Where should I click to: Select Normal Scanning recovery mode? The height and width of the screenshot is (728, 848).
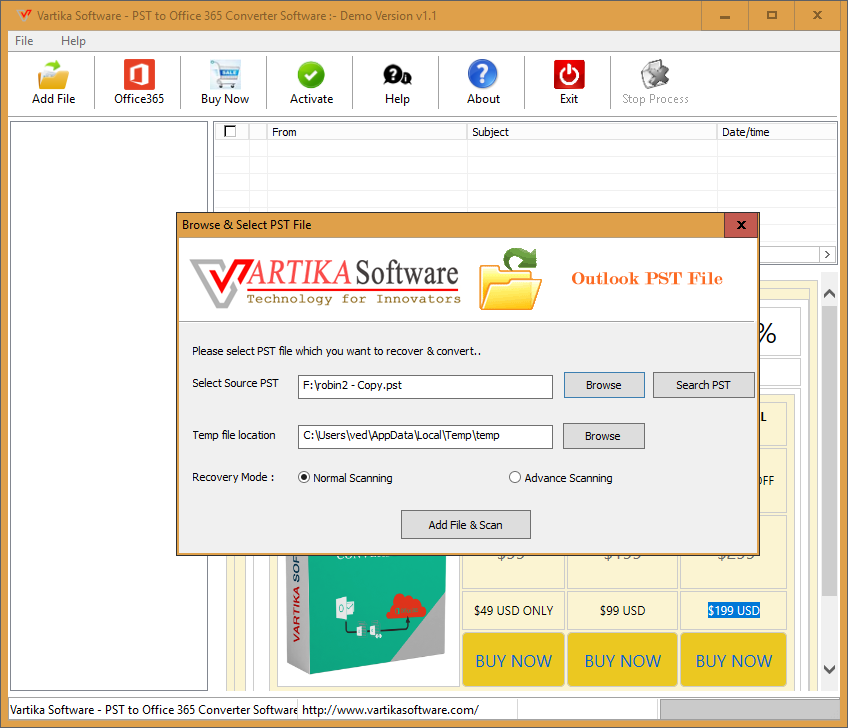[303, 478]
